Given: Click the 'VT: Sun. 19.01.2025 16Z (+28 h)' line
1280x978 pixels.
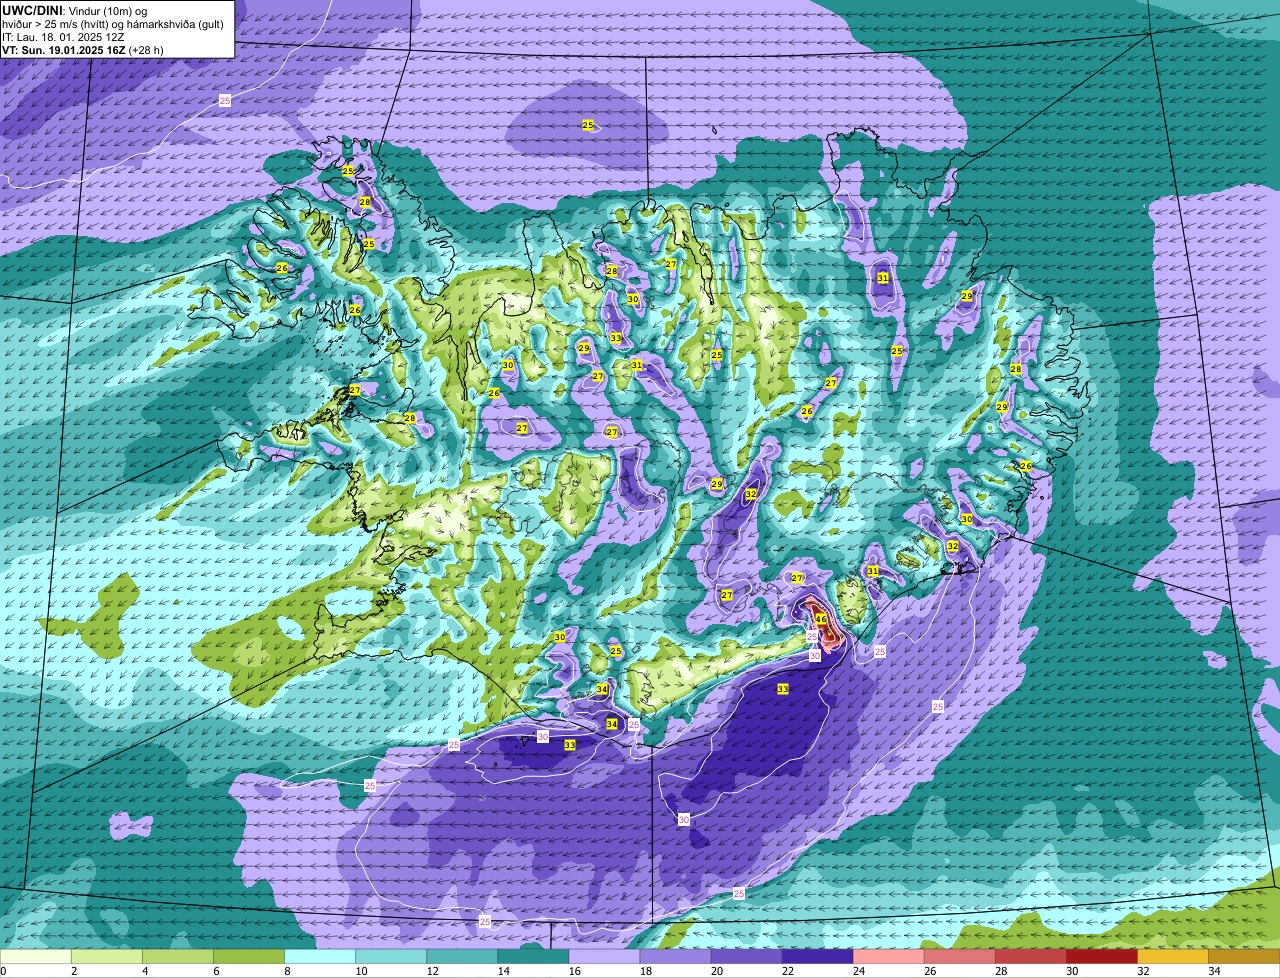Looking at the screenshot, I should (83, 49).
